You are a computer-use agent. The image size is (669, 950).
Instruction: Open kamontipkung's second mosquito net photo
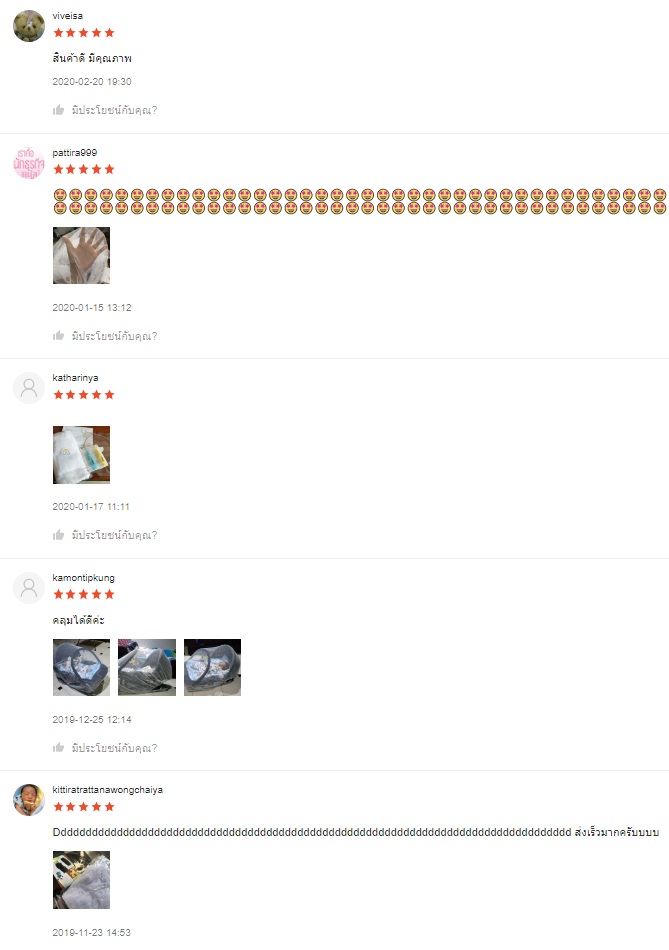(147, 667)
